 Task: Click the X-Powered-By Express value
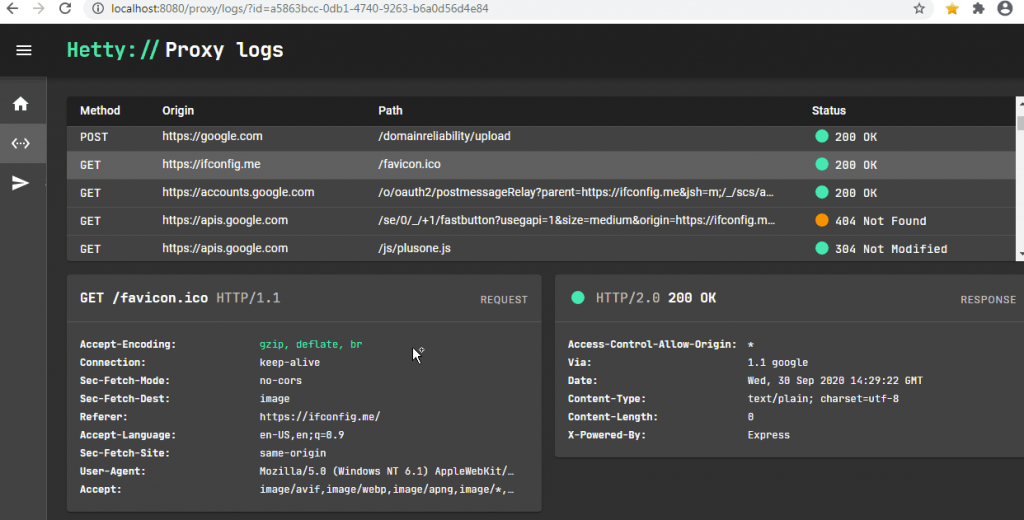(x=768, y=435)
